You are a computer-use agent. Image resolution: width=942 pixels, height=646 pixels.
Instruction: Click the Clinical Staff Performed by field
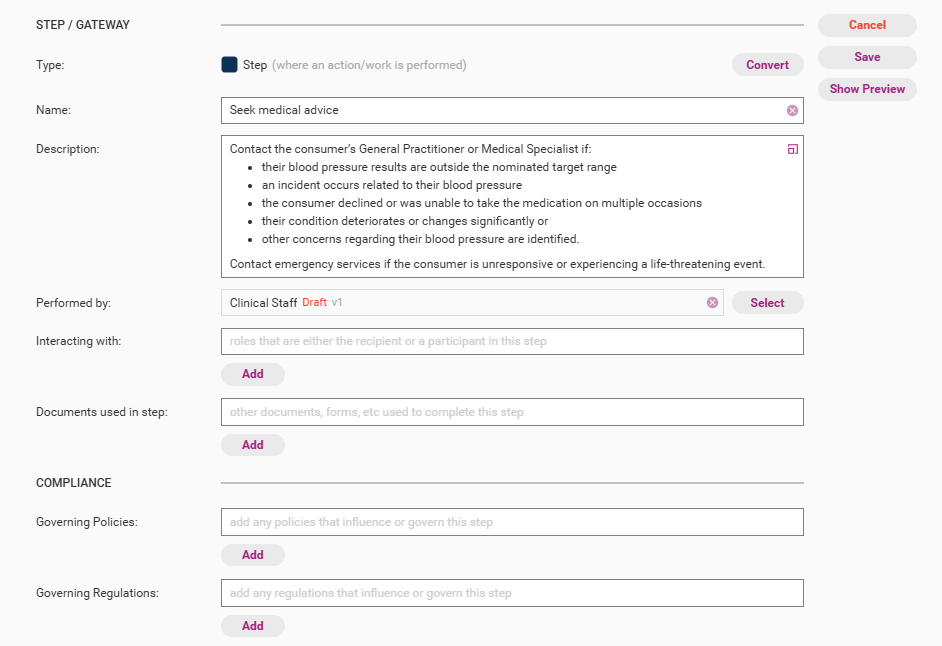[460, 303]
